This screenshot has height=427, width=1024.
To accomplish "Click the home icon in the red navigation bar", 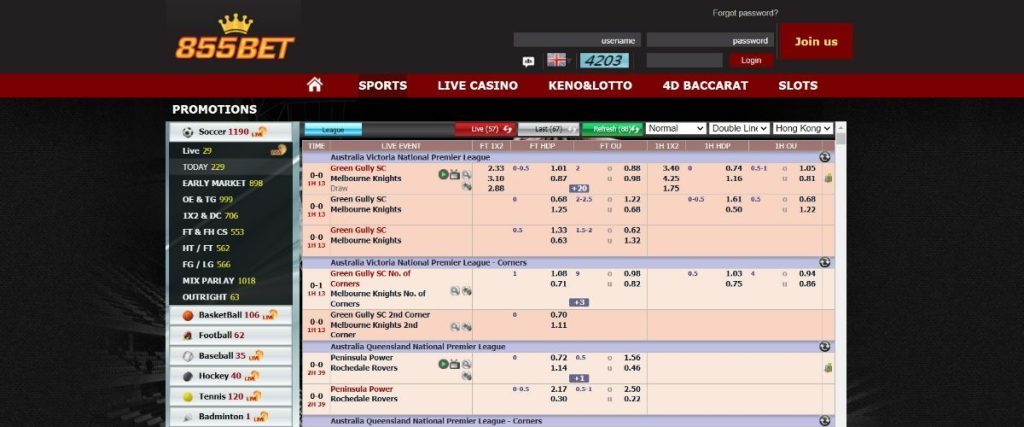I will tap(315, 85).
